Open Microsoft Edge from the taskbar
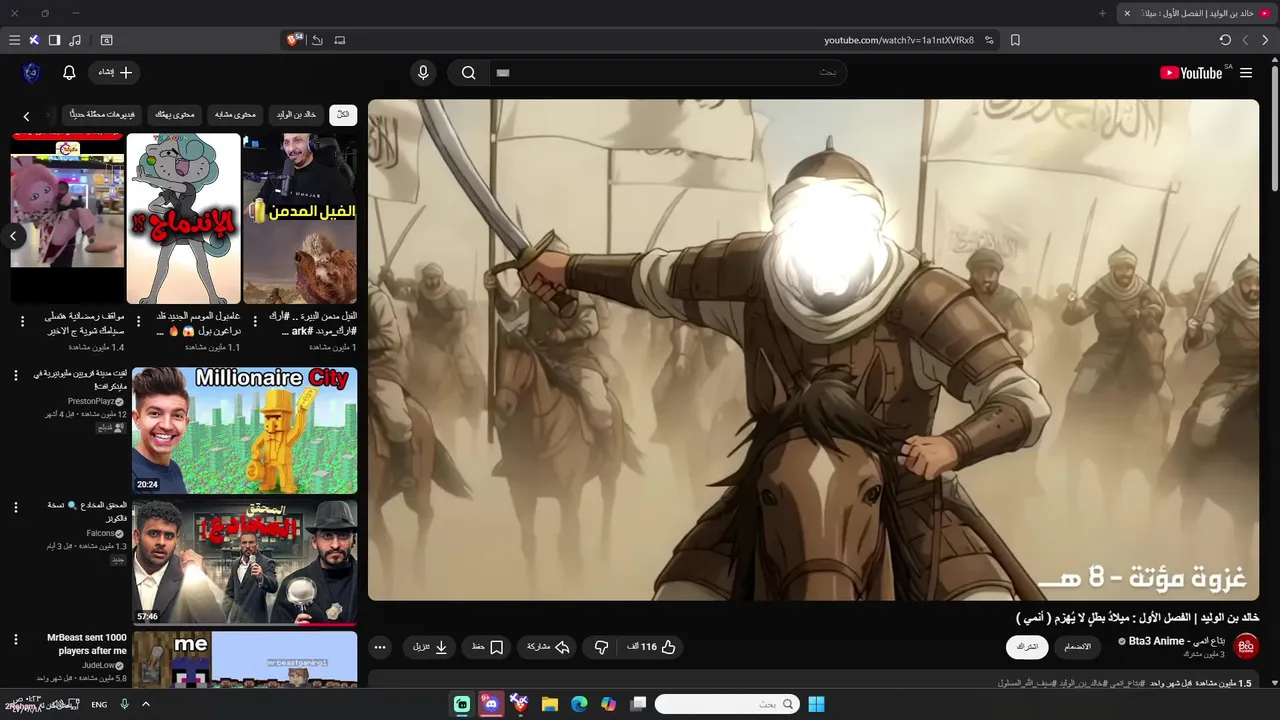The width and height of the screenshot is (1280, 720). (579, 704)
